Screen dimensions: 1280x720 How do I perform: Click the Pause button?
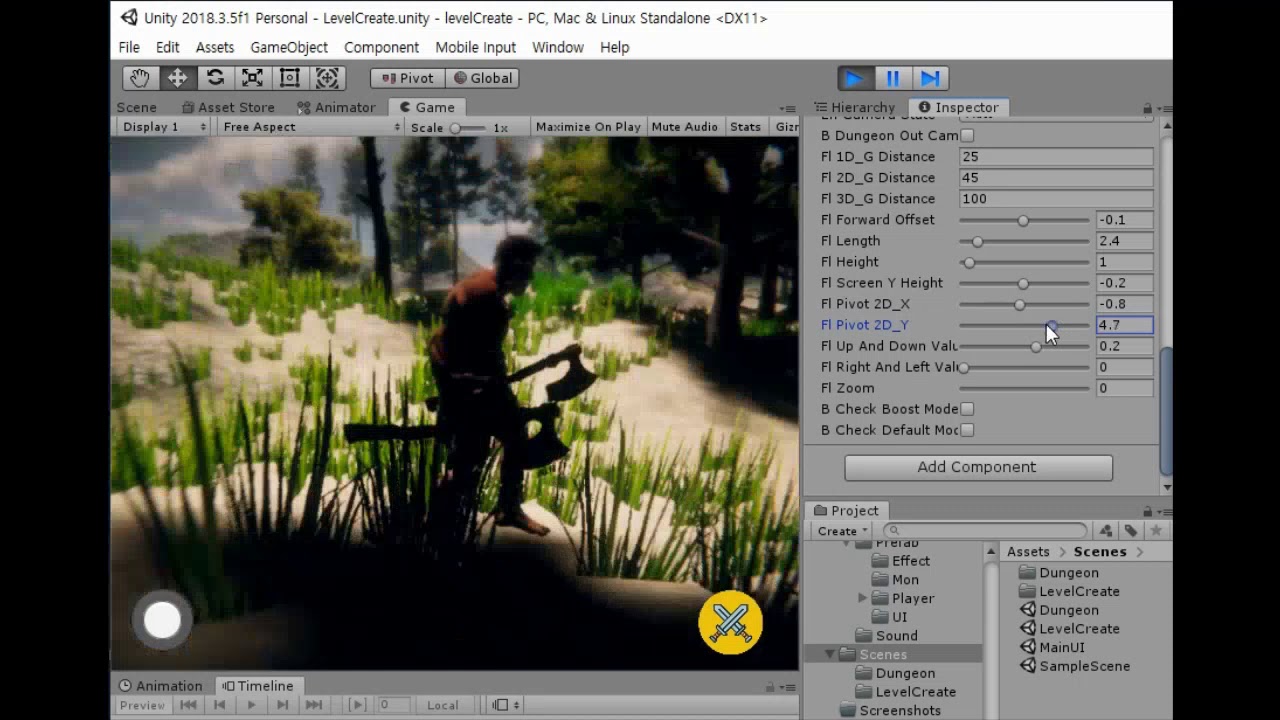click(x=893, y=78)
